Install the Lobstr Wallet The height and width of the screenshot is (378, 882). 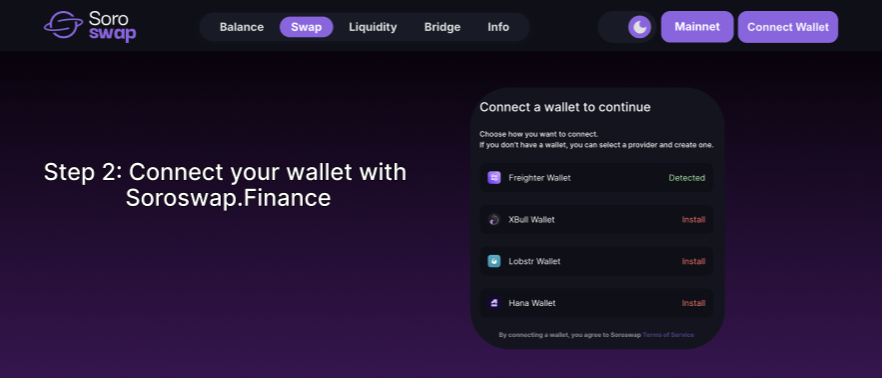click(694, 261)
